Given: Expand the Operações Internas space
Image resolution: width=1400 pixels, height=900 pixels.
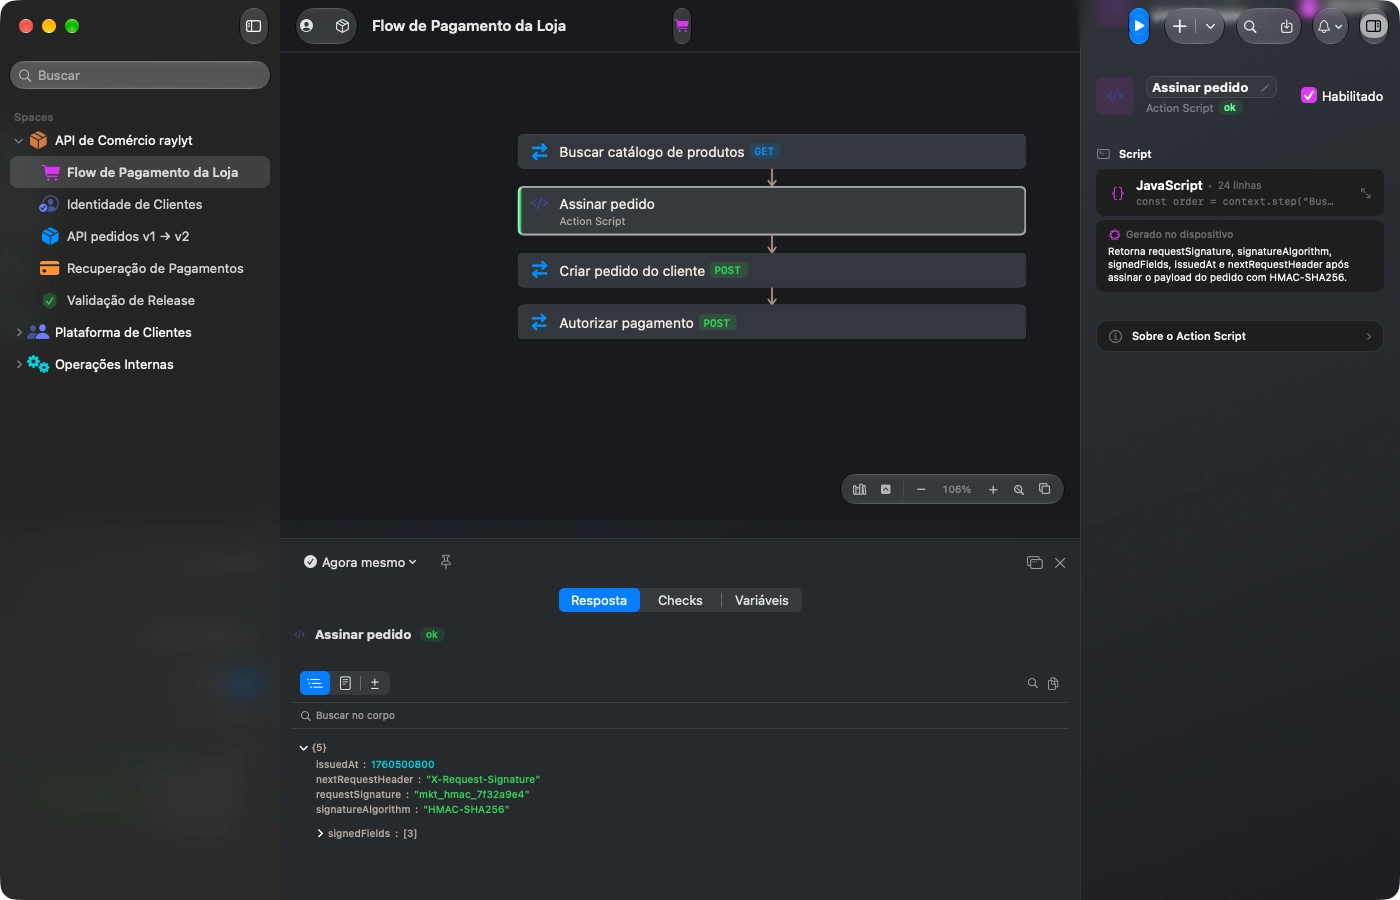Looking at the screenshot, I should coord(19,365).
